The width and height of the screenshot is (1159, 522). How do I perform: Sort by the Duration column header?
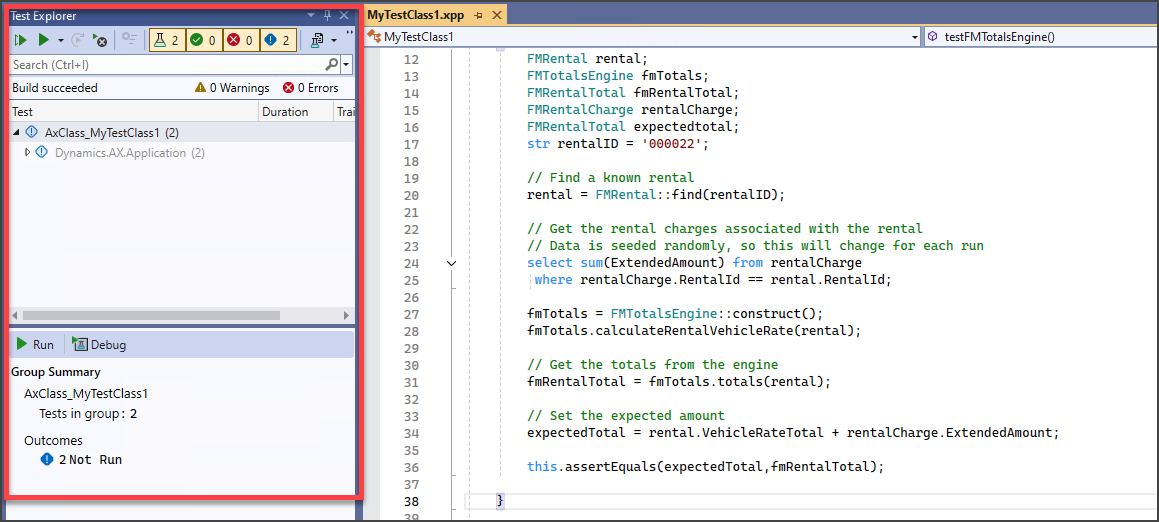tap(296, 112)
